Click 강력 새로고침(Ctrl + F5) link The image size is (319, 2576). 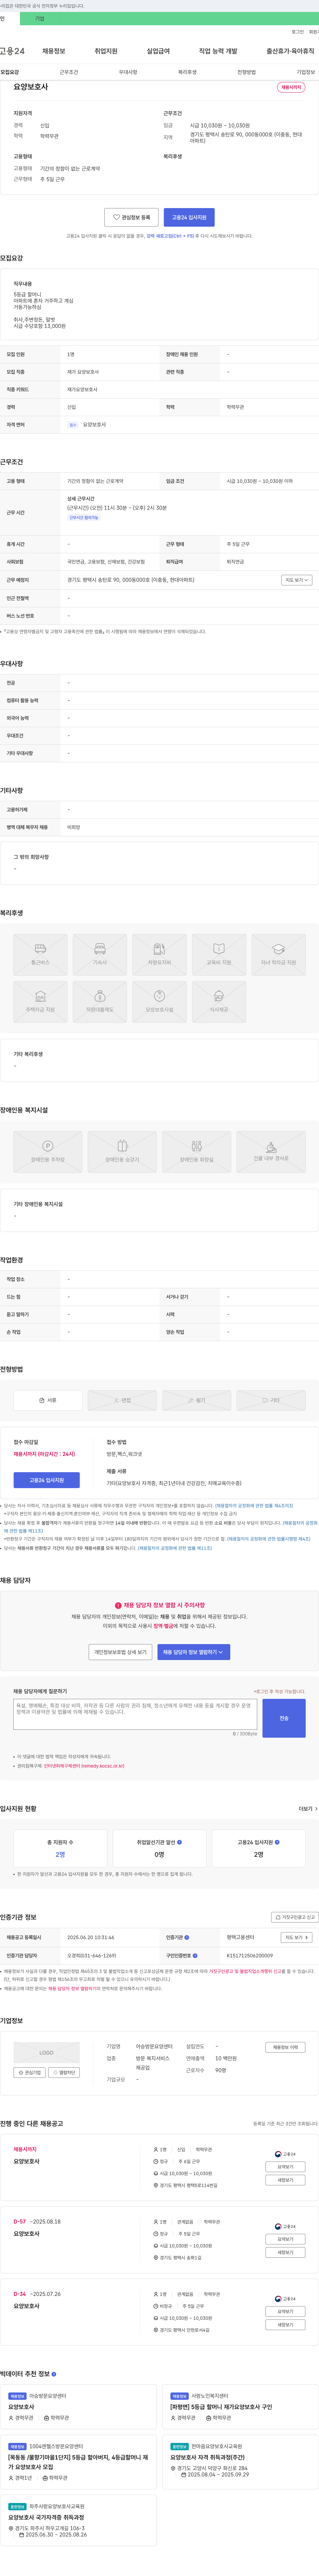170,236
